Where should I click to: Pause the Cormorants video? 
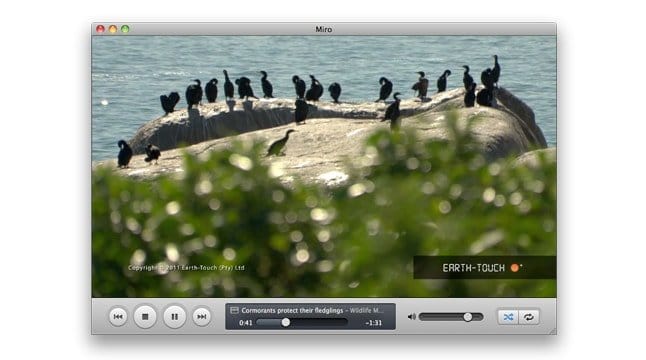(x=174, y=316)
